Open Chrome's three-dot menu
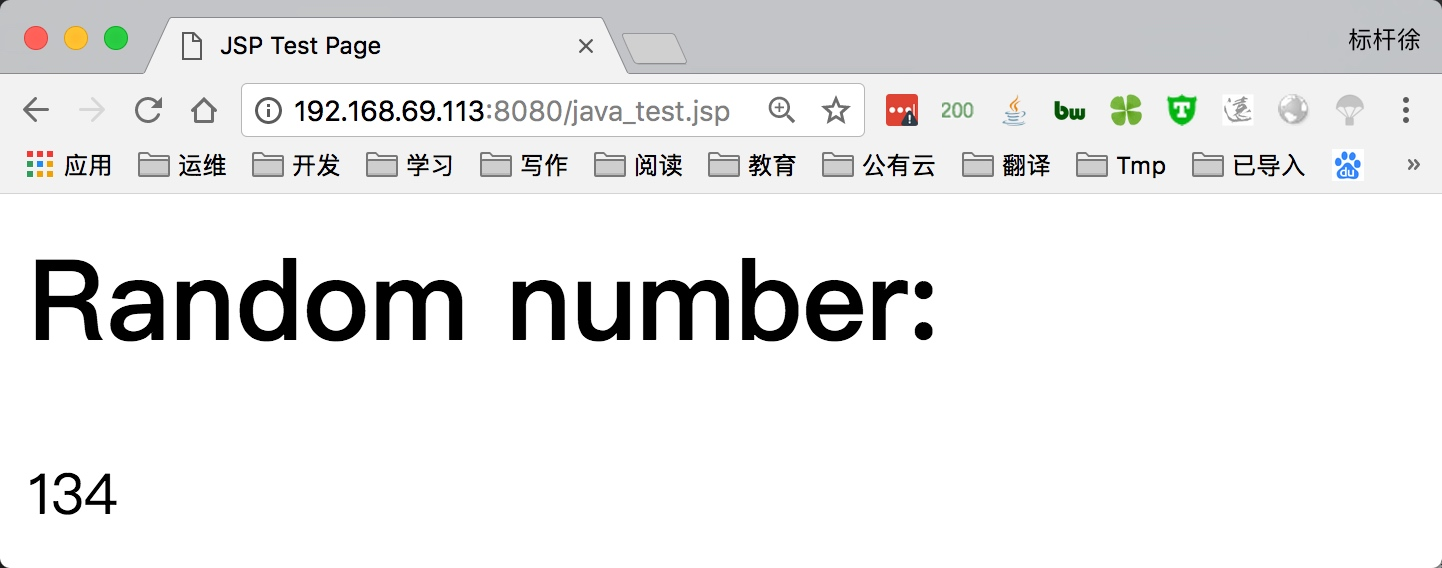Image resolution: width=1442 pixels, height=568 pixels. coord(1405,110)
